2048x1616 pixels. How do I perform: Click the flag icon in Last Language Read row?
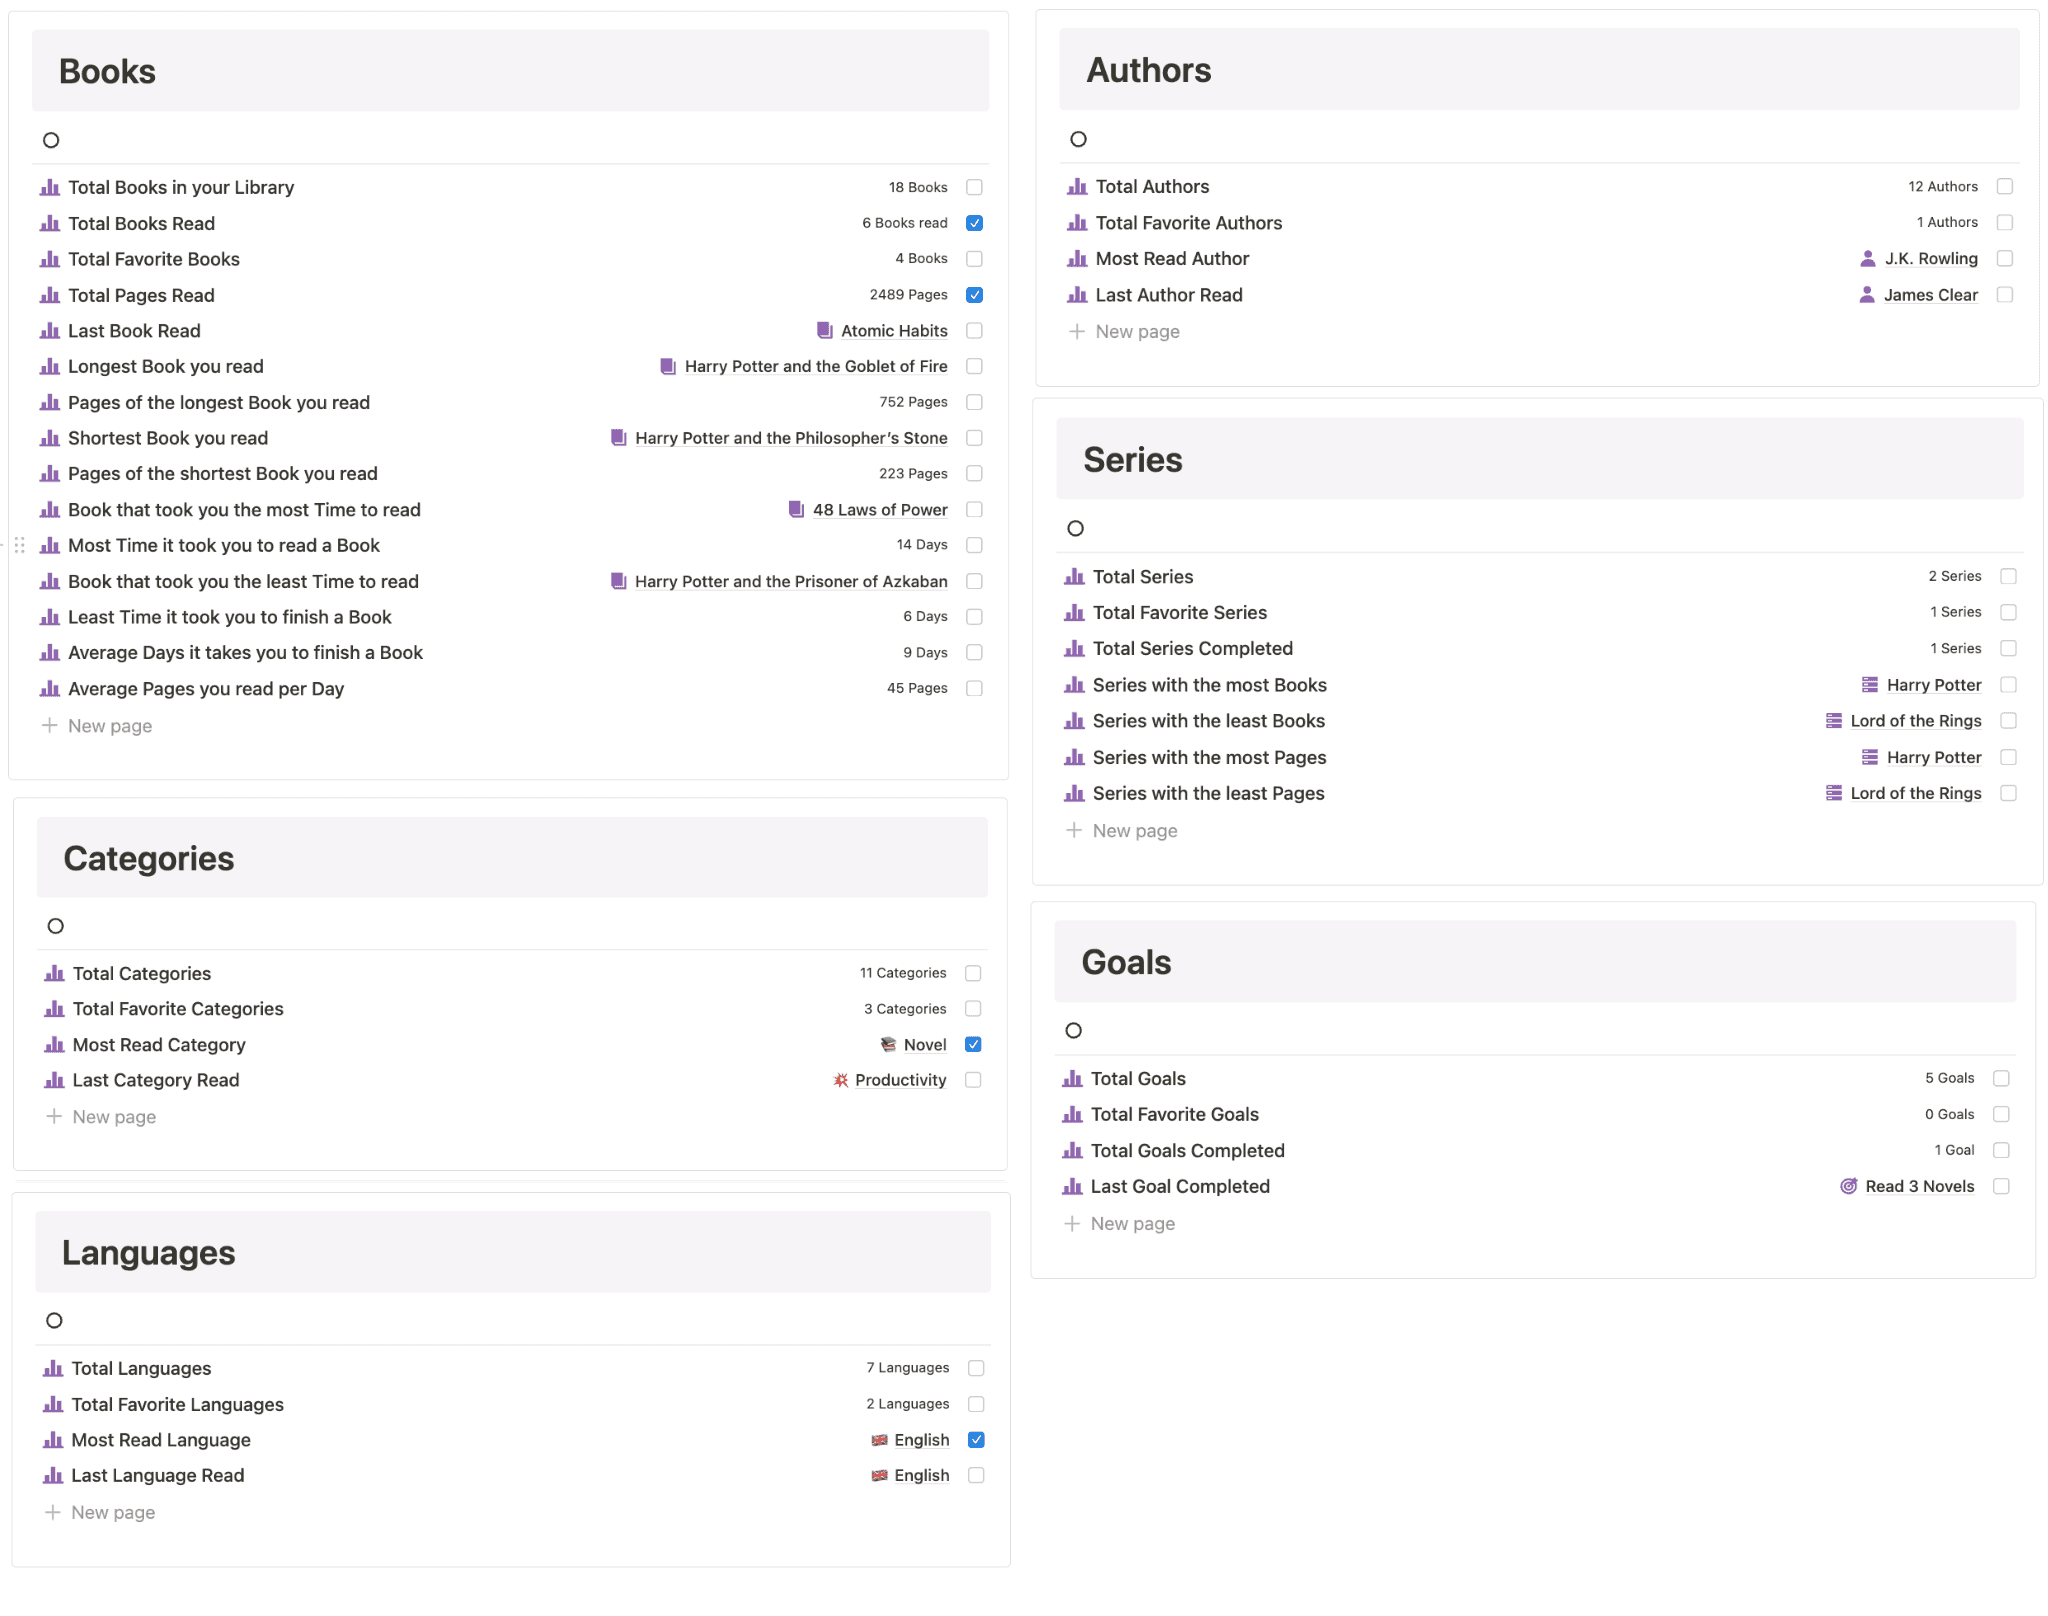pos(879,1475)
